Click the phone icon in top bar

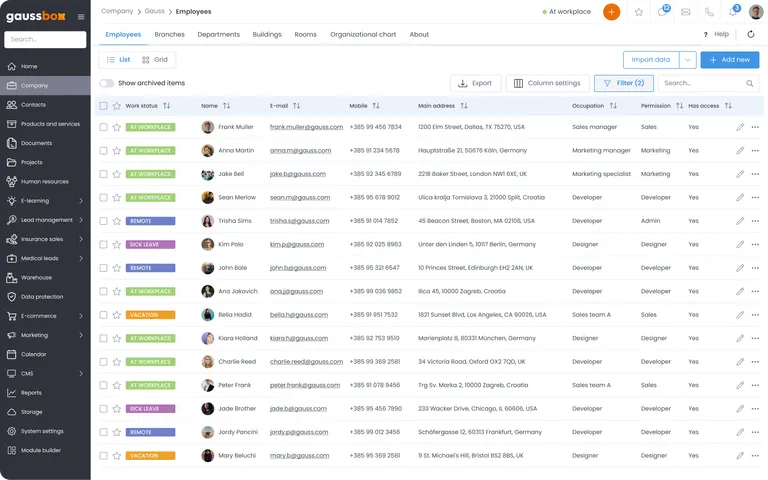coord(709,12)
